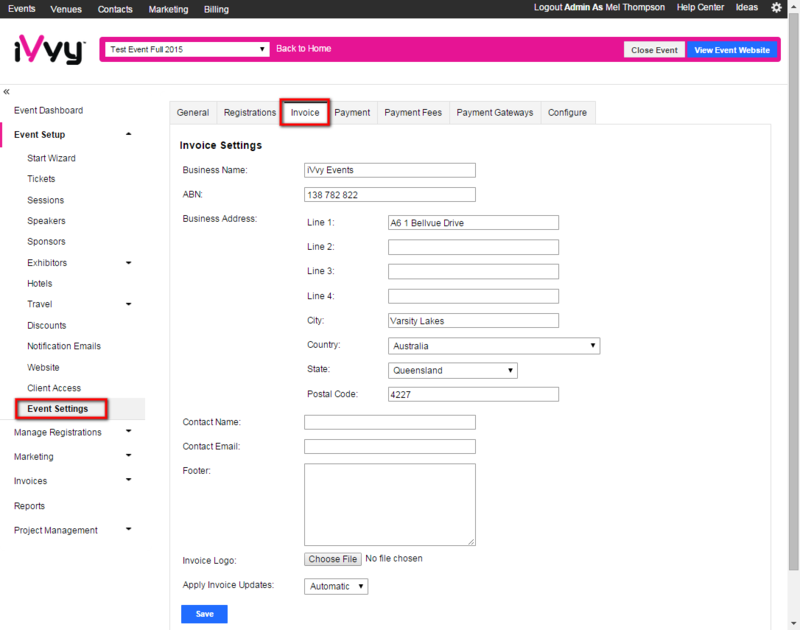800x630 pixels.
Task: Click the Business Name input field
Action: coord(389,170)
